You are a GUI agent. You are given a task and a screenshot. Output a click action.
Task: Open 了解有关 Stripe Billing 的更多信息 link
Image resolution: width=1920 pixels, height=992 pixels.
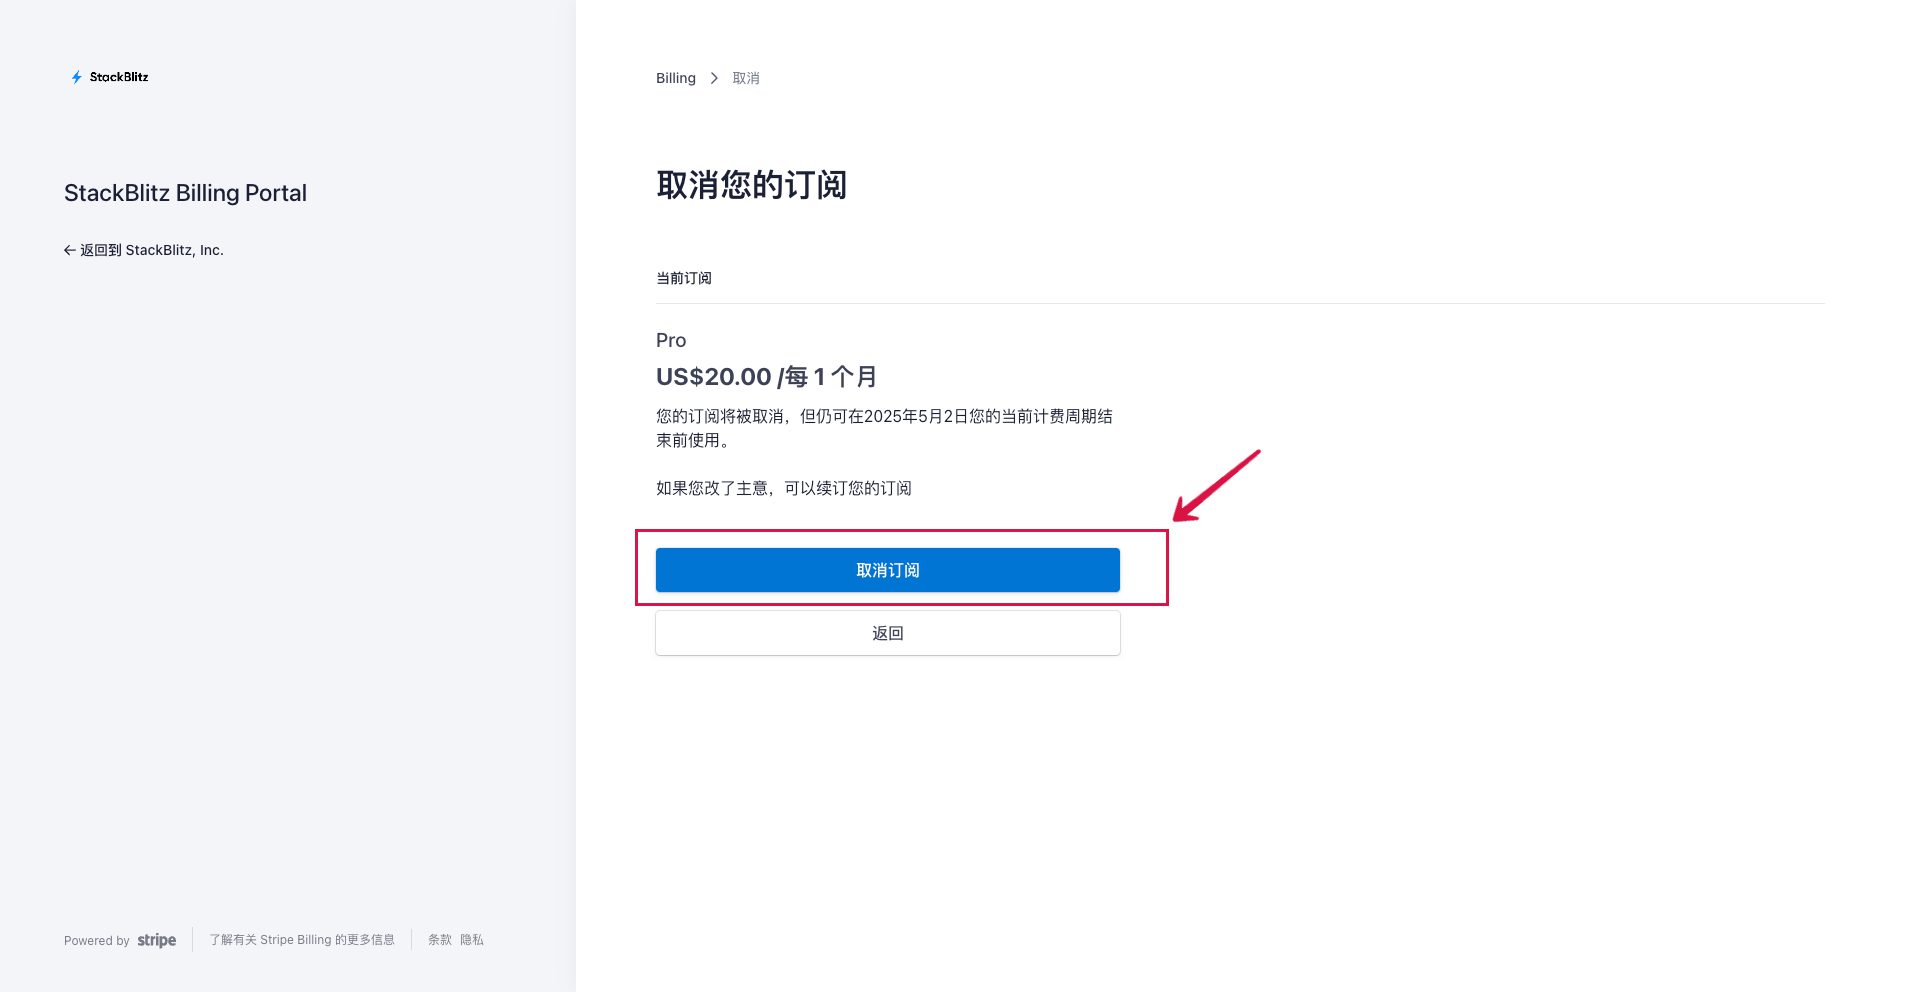click(302, 940)
